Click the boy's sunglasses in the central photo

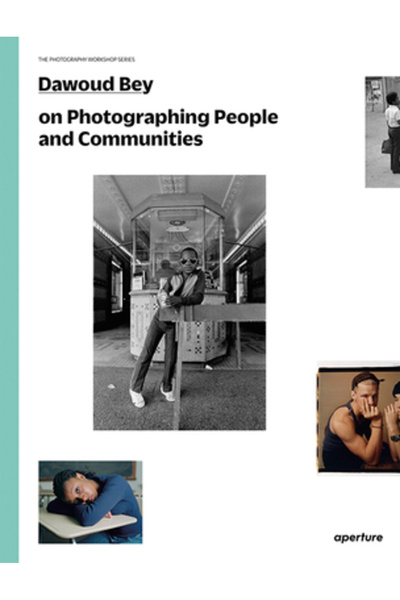(x=188, y=261)
